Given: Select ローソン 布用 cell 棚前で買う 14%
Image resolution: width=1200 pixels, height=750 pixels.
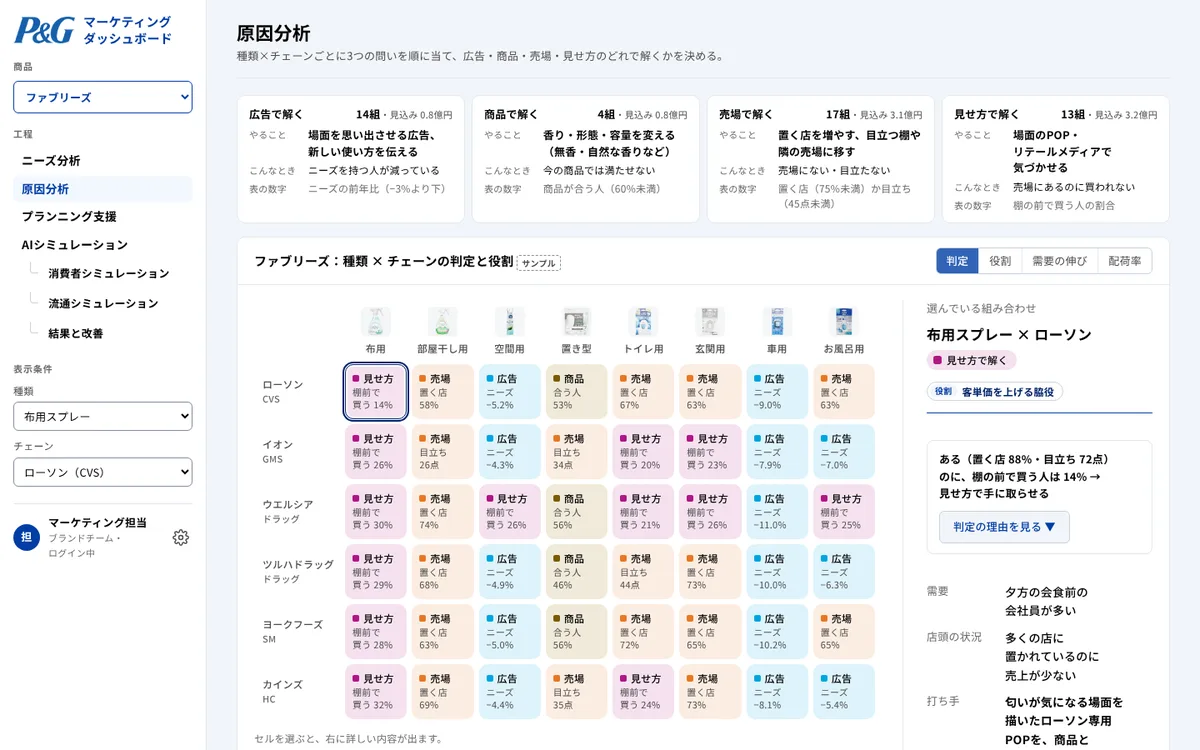Looking at the screenshot, I should [376, 392].
